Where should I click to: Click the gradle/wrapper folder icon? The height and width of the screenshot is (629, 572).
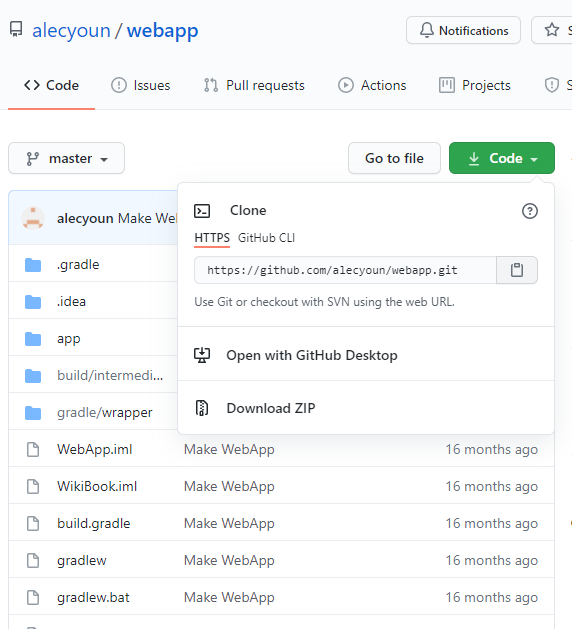pyautogui.click(x=33, y=413)
